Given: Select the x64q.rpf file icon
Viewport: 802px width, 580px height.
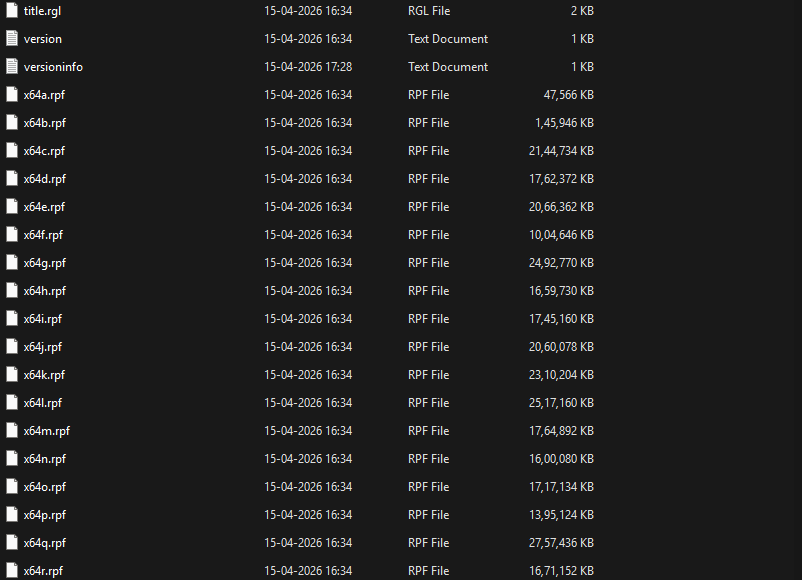Looking at the screenshot, I should pyautogui.click(x=12, y=543).
